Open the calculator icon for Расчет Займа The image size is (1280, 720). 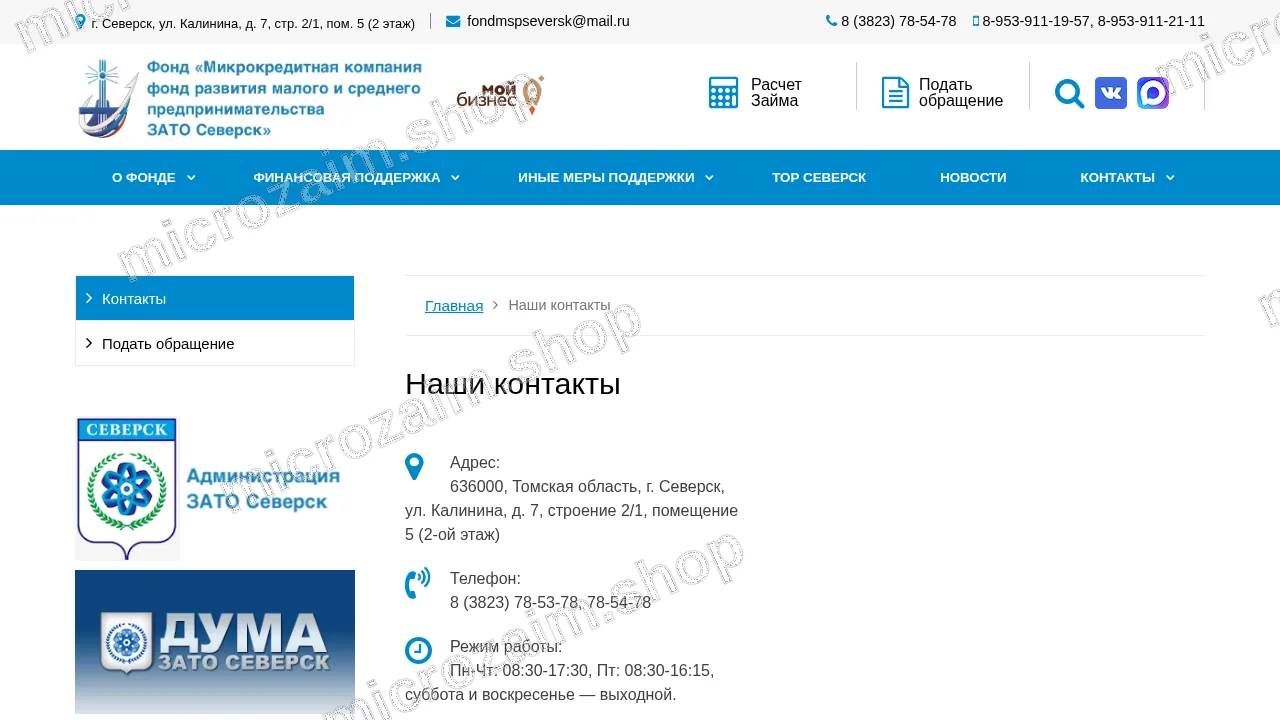(723, 93)
